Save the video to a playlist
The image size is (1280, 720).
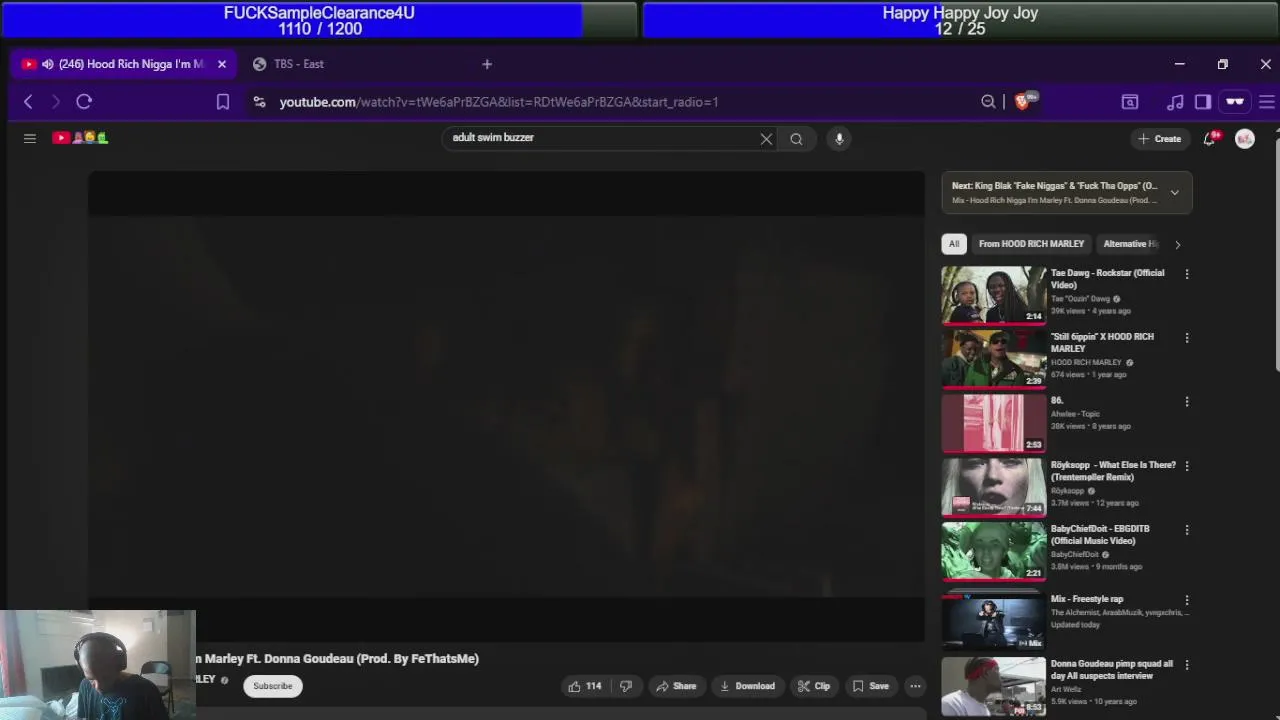[870, 686]
